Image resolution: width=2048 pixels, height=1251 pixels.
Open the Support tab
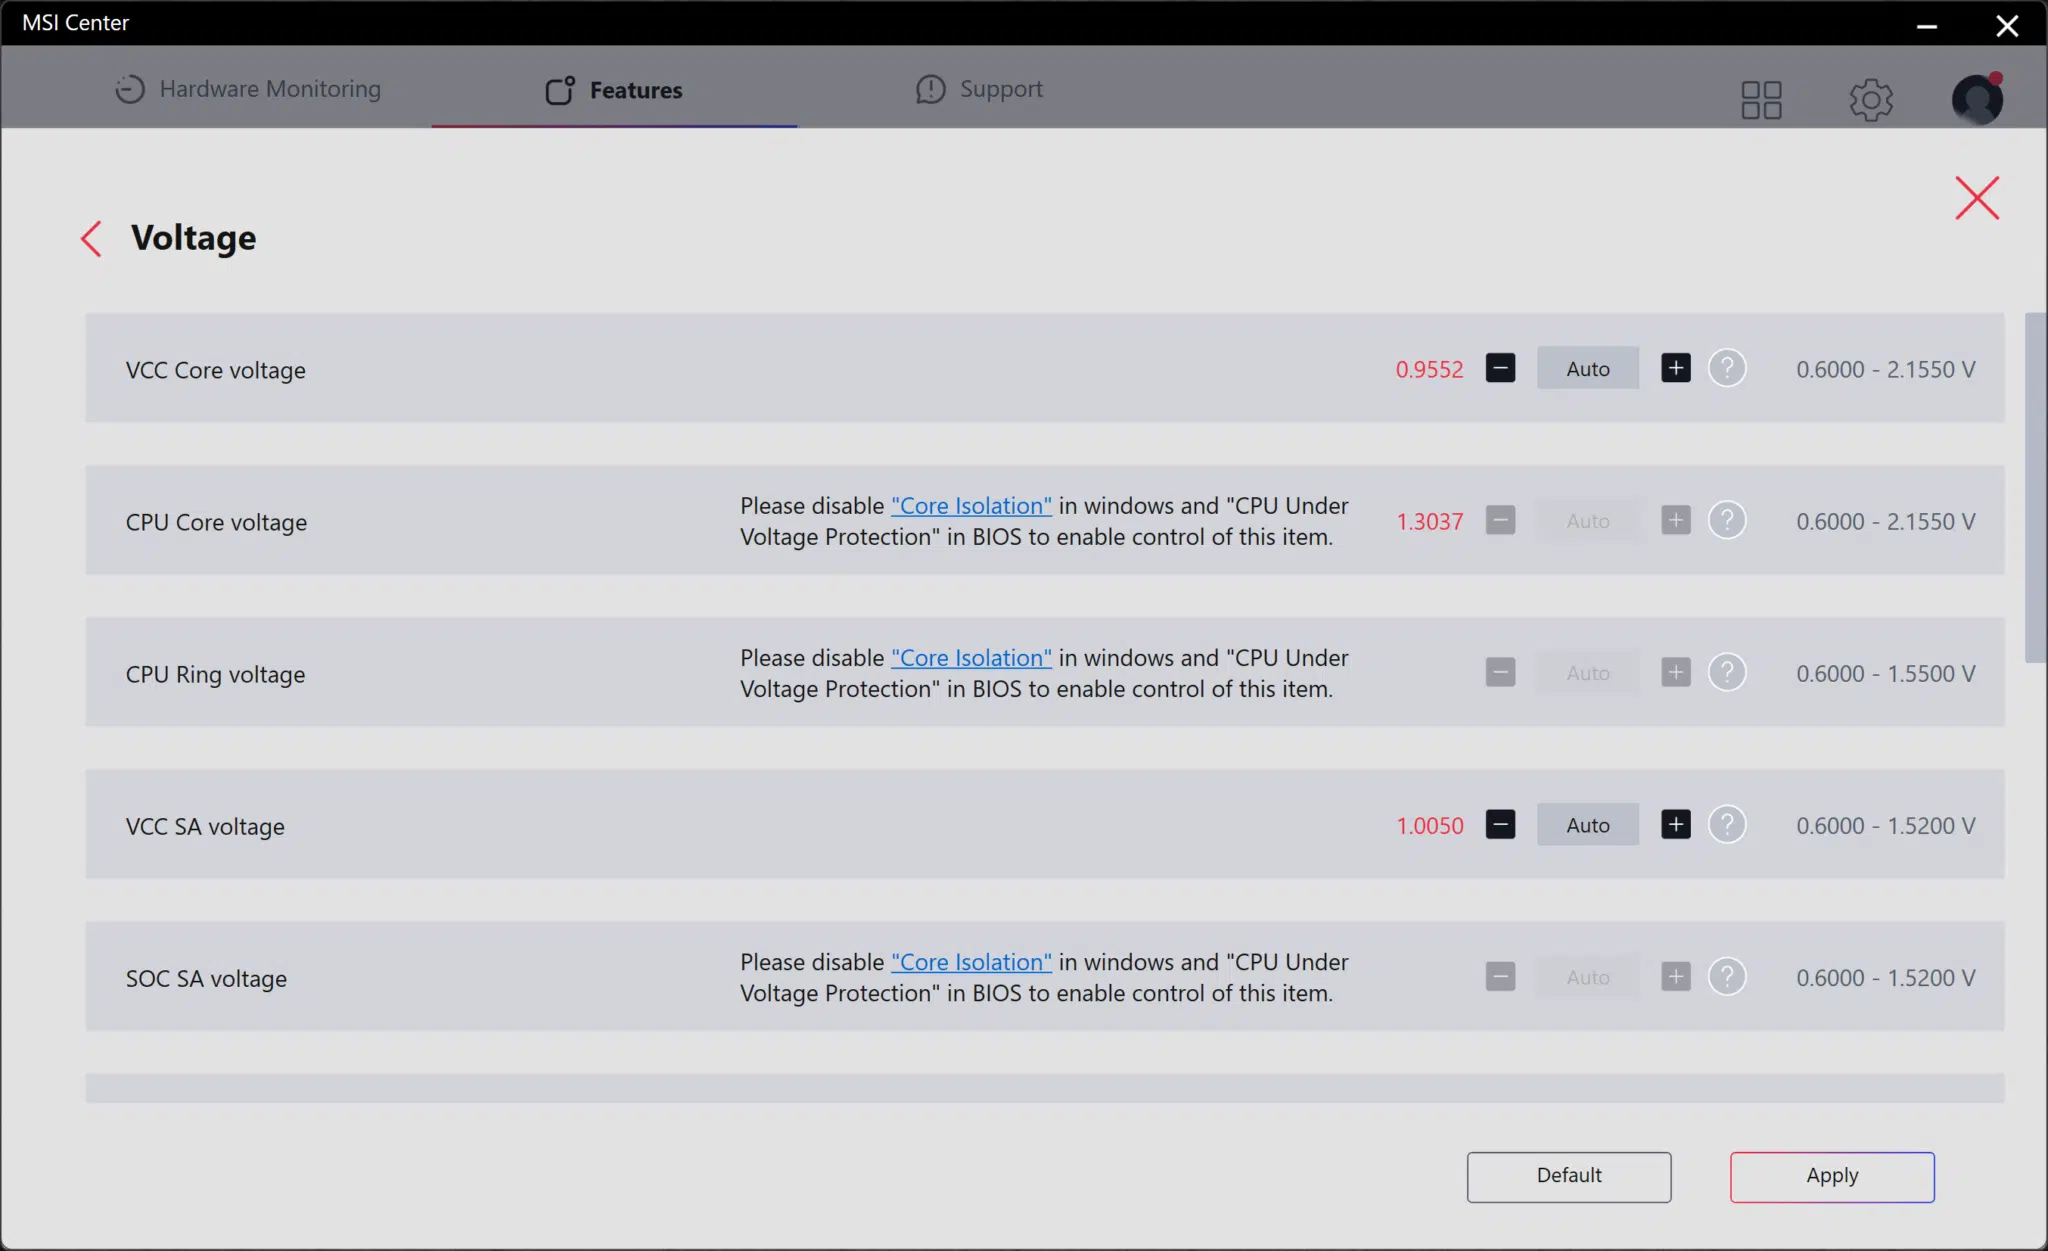point(979,89)
